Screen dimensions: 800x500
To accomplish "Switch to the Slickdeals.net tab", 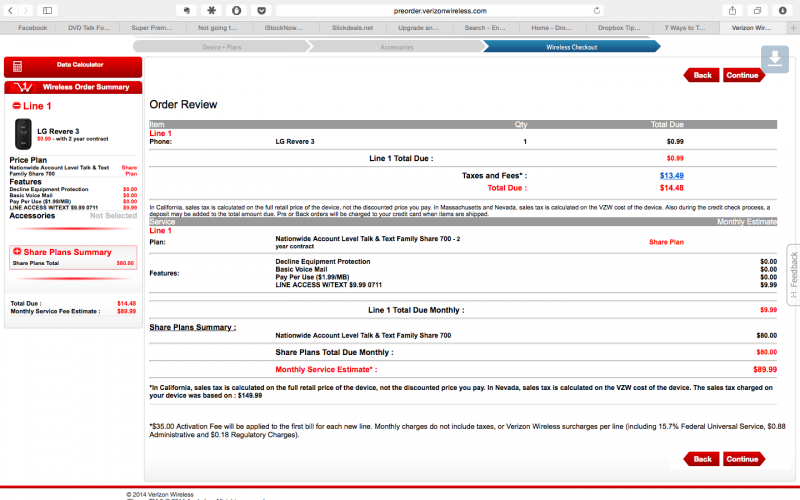I will [x=352, y=28].
